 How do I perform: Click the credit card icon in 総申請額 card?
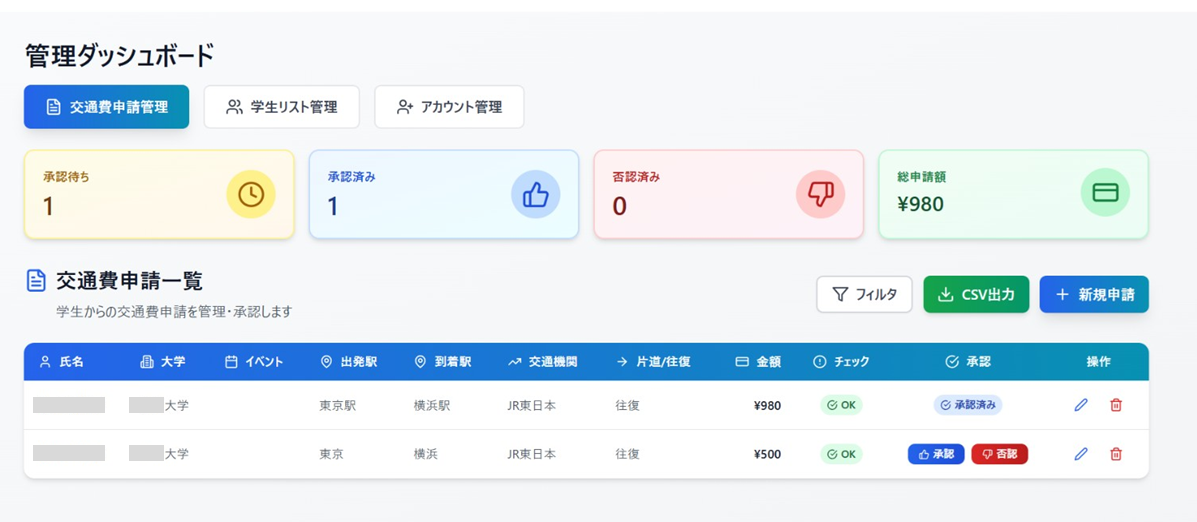click(x=1105, y=194)
